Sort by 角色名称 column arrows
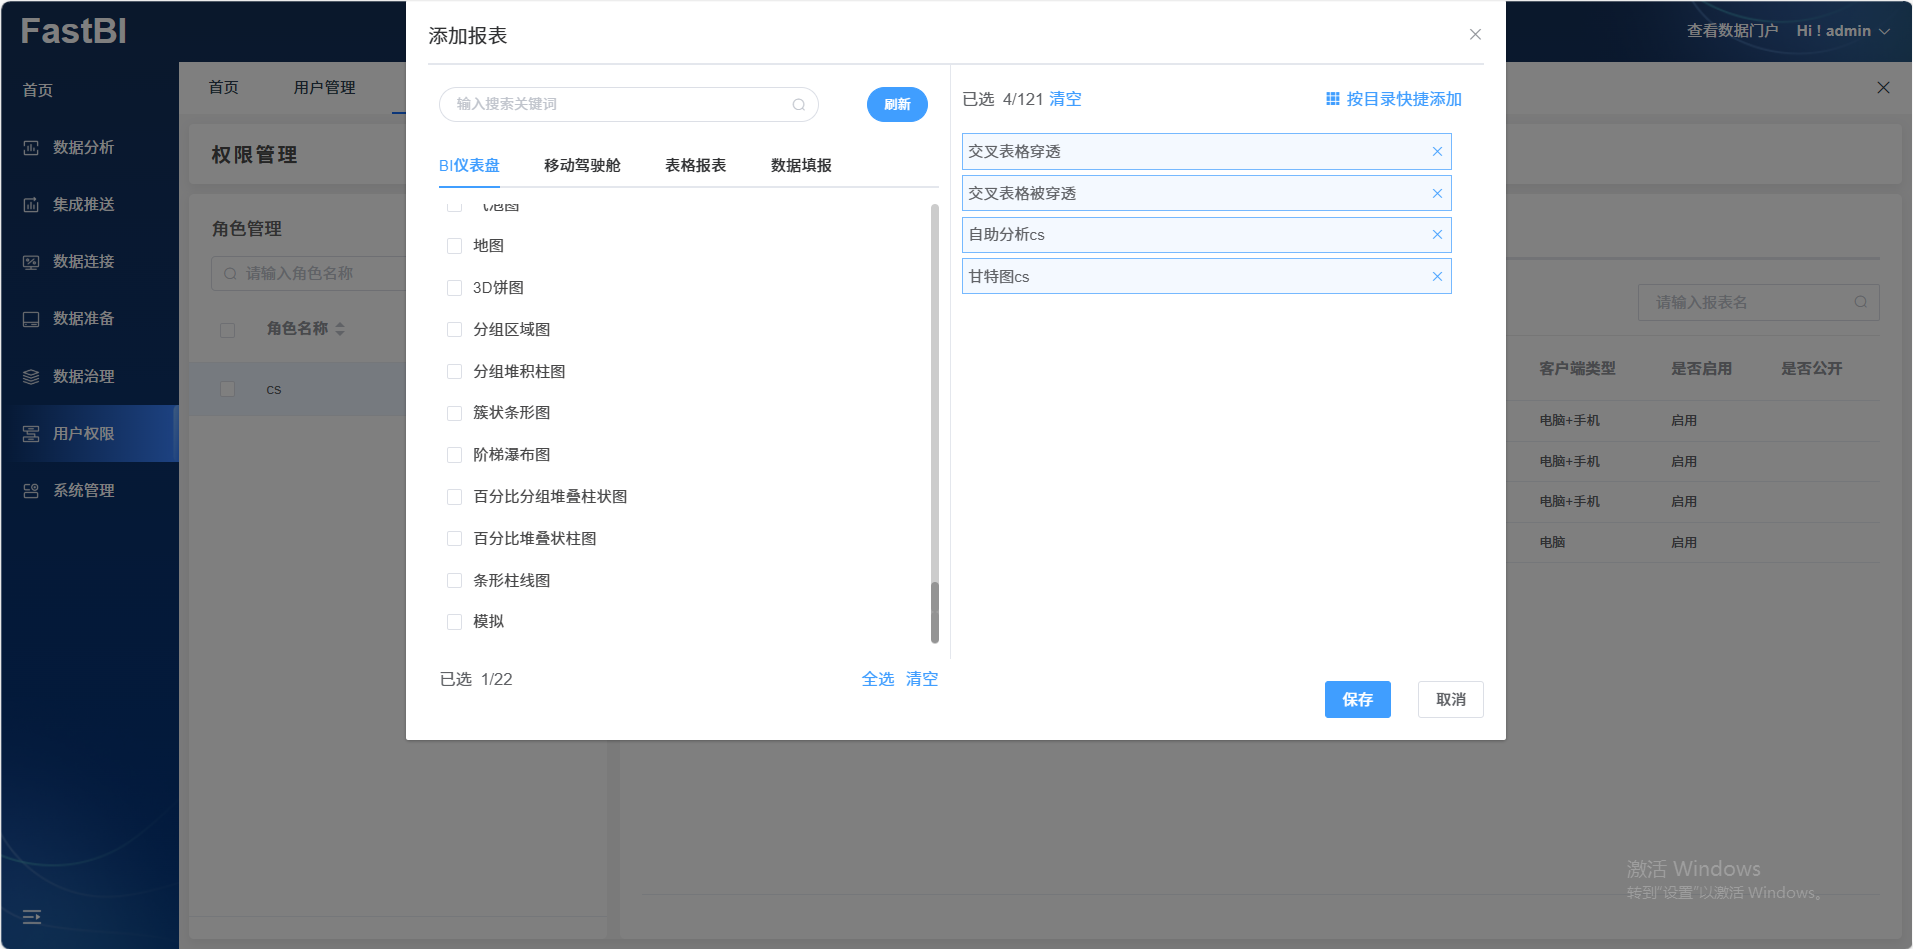The width and height of the screenshot is (1913, 949). 340,329
